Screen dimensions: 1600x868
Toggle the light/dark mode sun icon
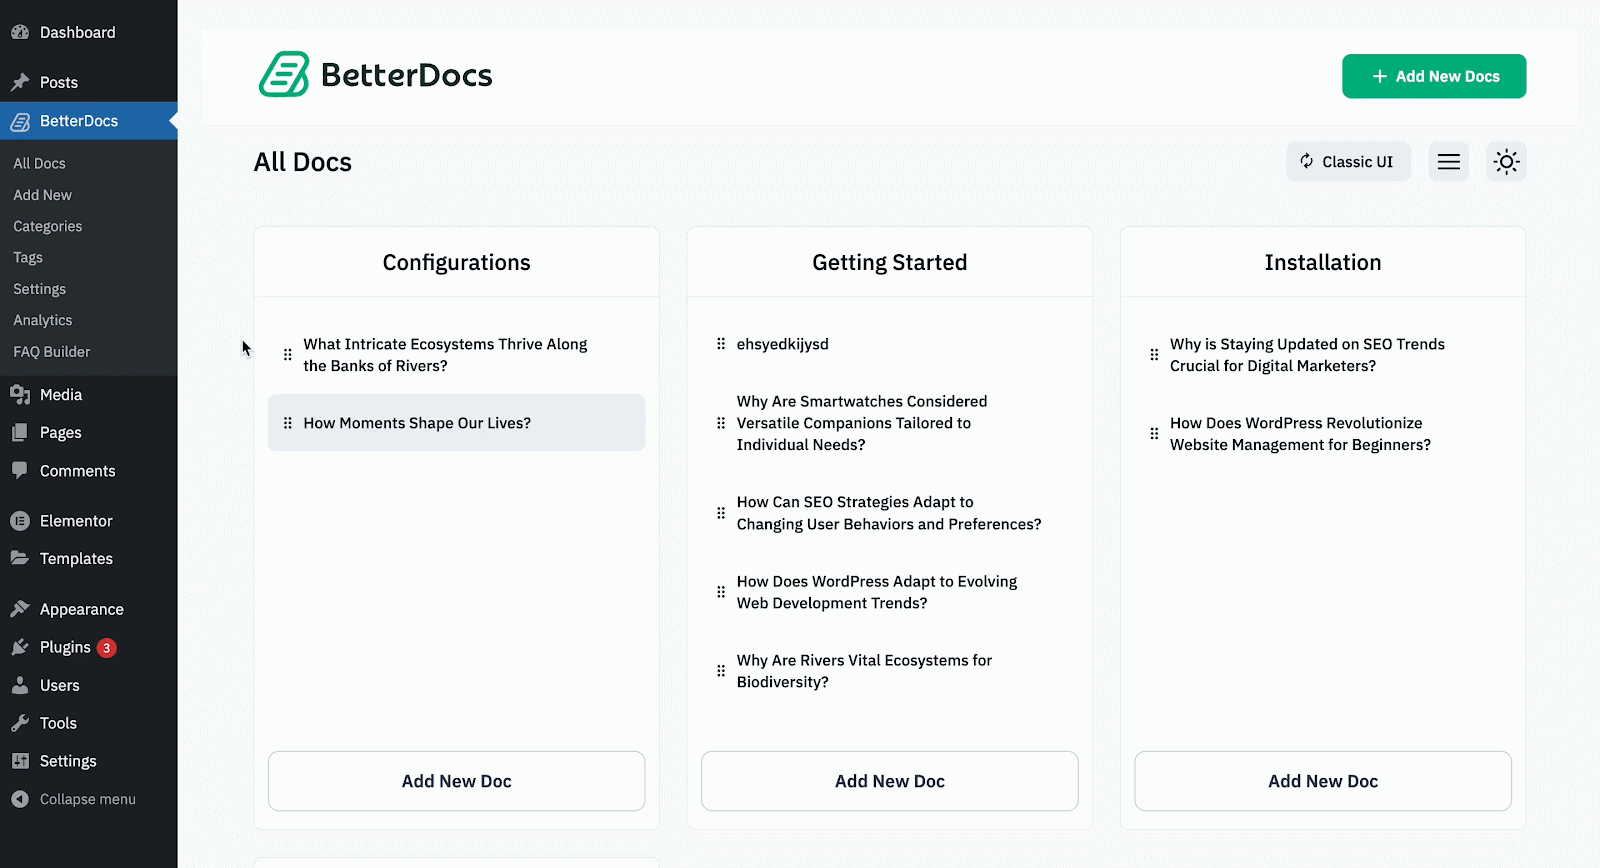[1506, 162]
